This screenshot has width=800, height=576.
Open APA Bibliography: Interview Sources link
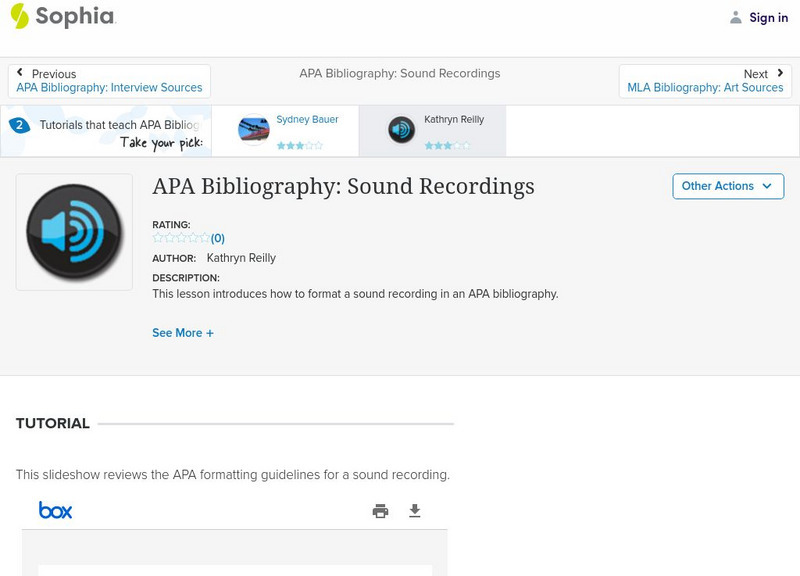(112, 87)
